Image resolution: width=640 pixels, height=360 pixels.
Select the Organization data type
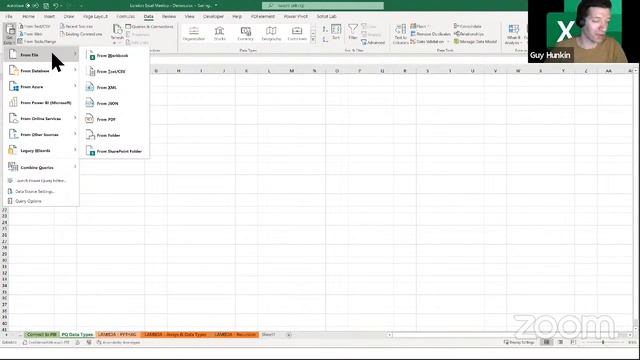pos(193,33)
